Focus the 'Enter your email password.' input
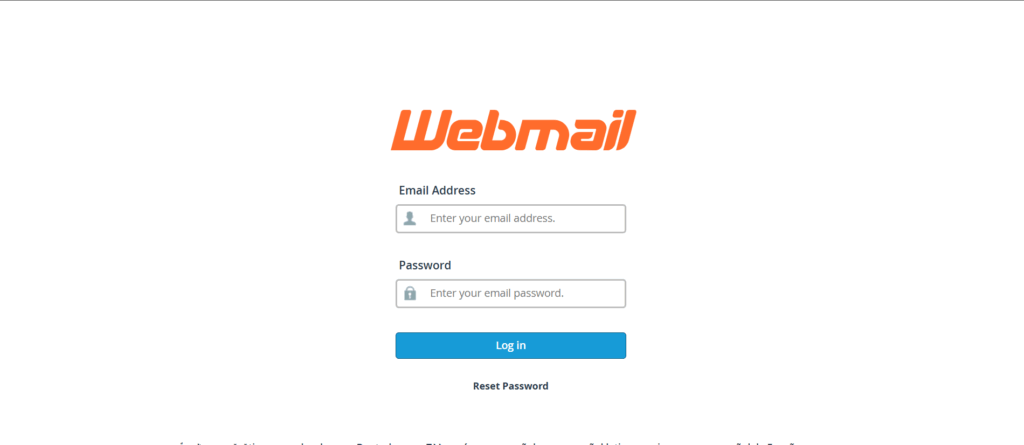The image size is (1024, 445). point(511,293)
